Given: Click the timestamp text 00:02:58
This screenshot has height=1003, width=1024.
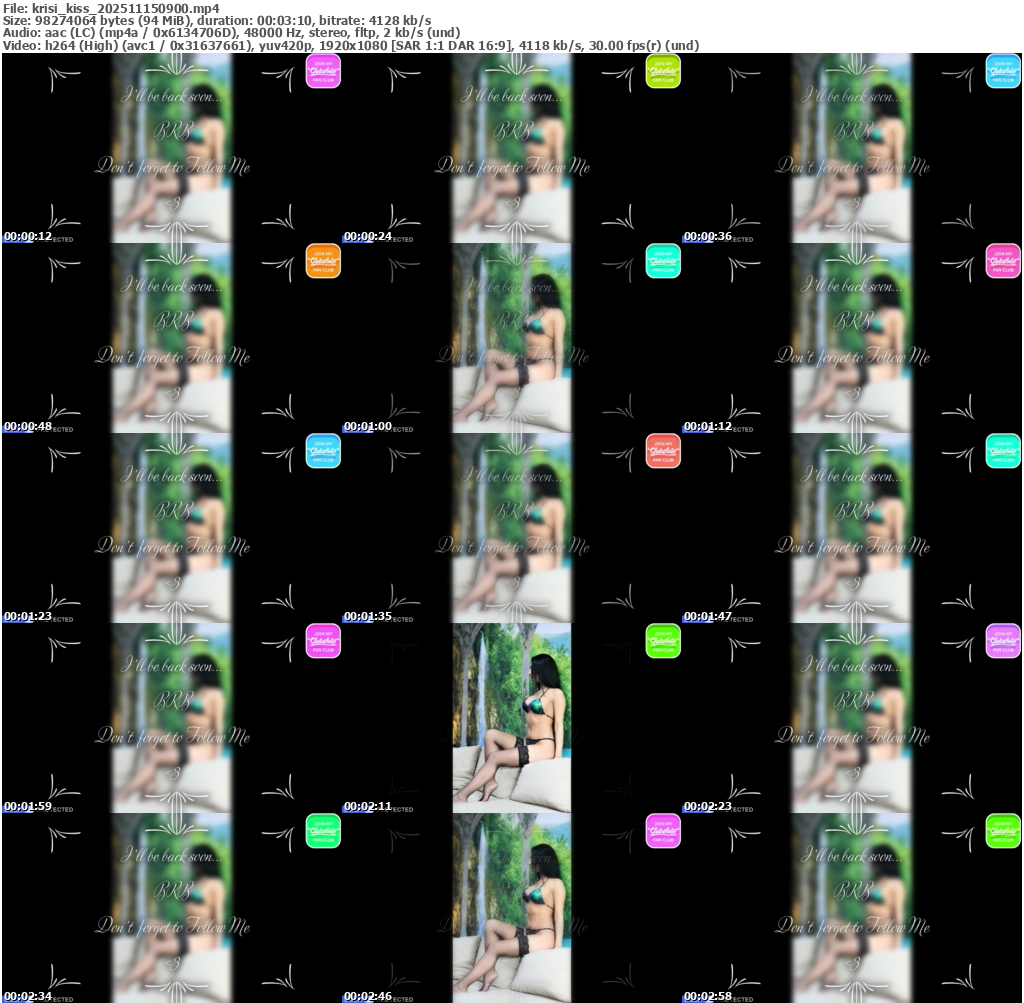Looking at the screenshot, I should pyautogui.click(x=708, y=996).
